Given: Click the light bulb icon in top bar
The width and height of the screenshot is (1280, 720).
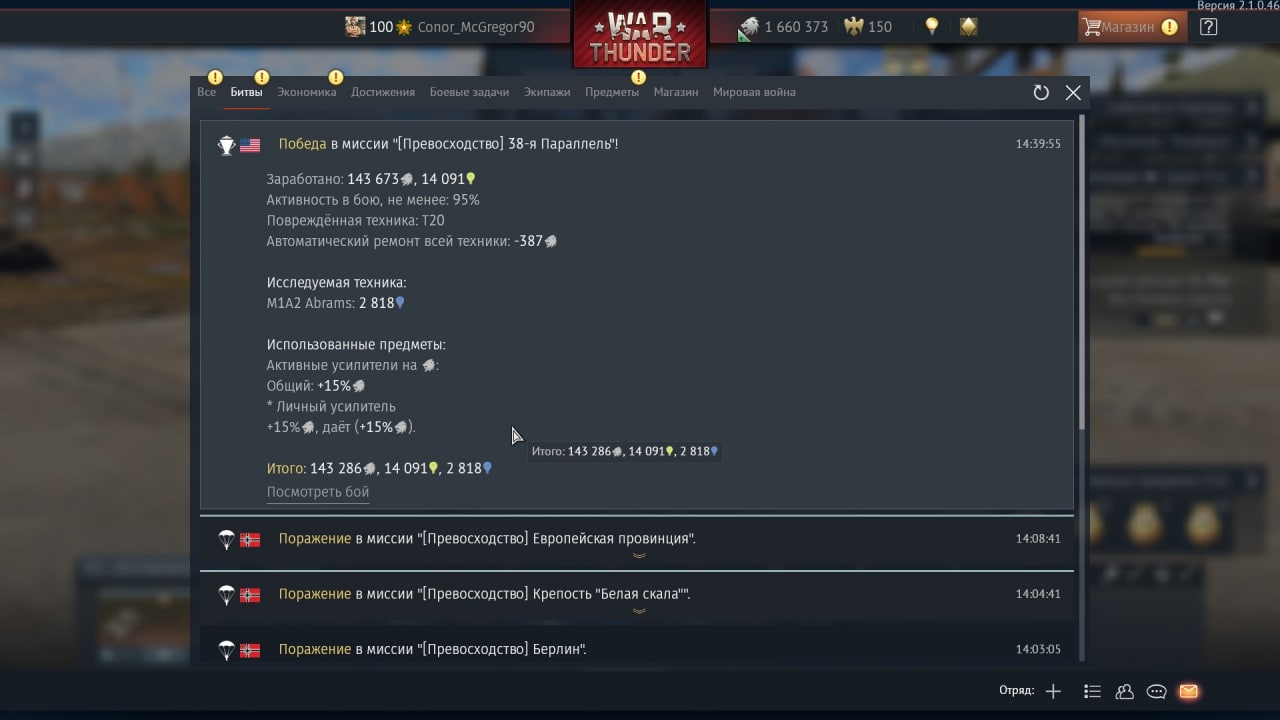Looking at the screenshot, I should (x=932, y=27).
